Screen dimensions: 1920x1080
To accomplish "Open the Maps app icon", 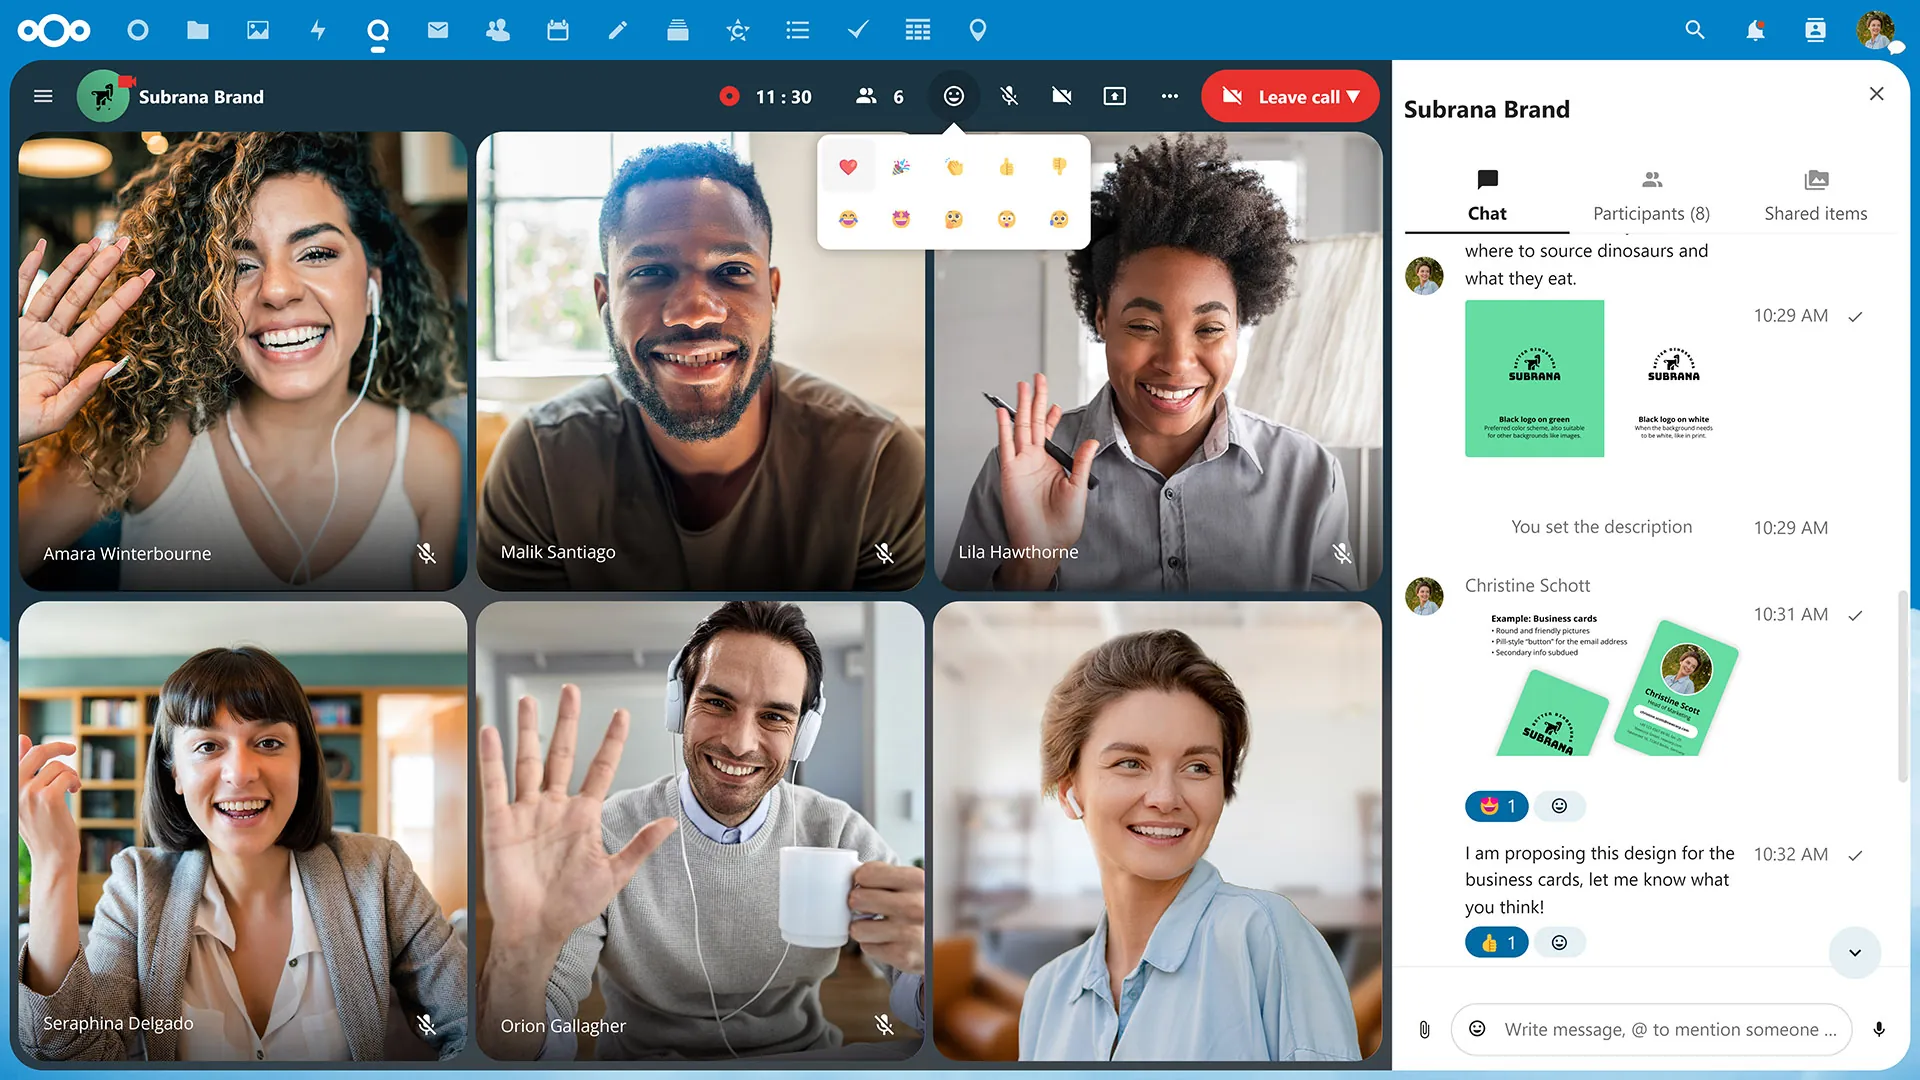I will (x=978, y=30).
